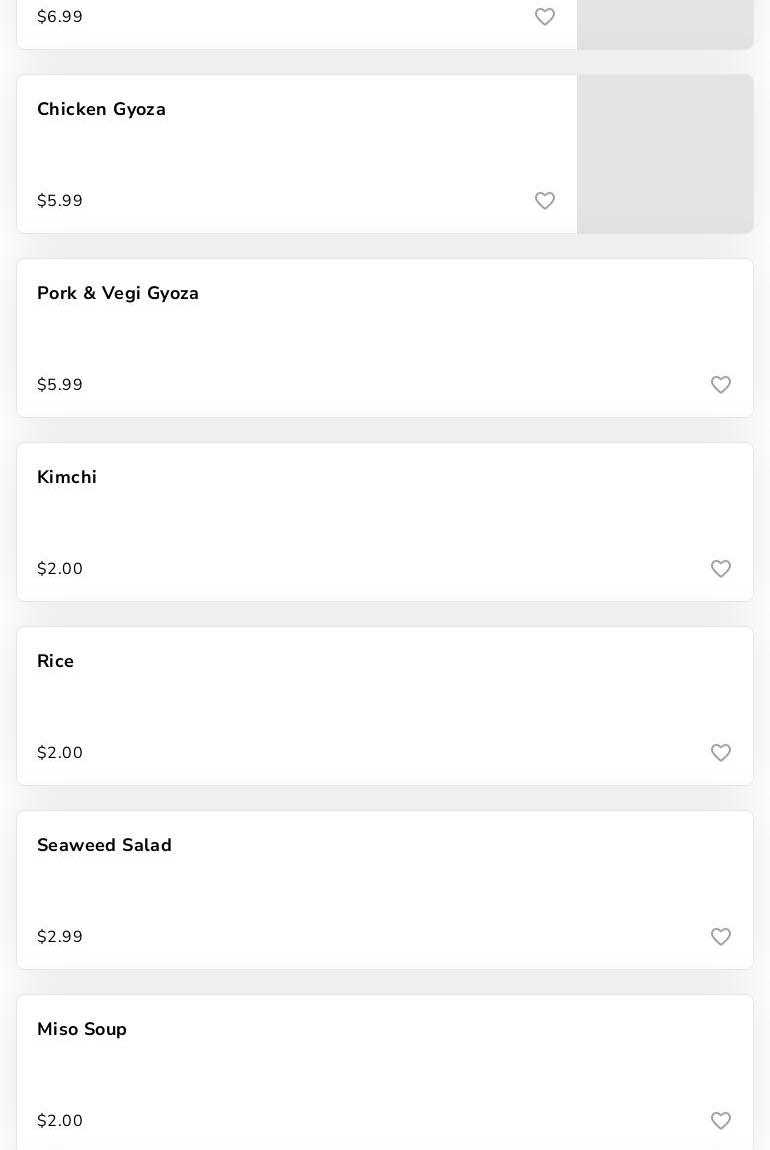Favorite Miso Soup with the heart icon

(721, 1121)
